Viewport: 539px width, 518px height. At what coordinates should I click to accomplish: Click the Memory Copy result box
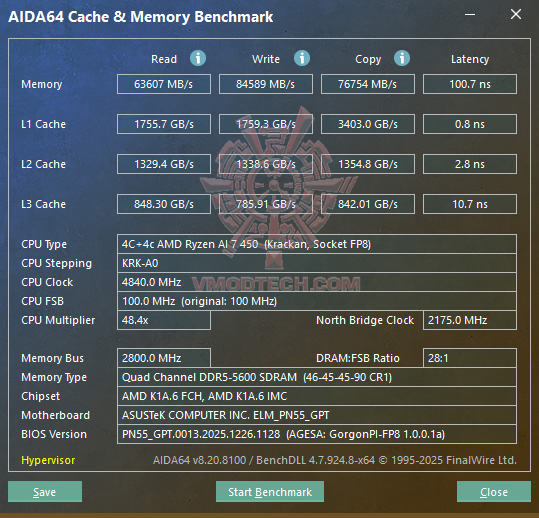[x=368, y=84]
